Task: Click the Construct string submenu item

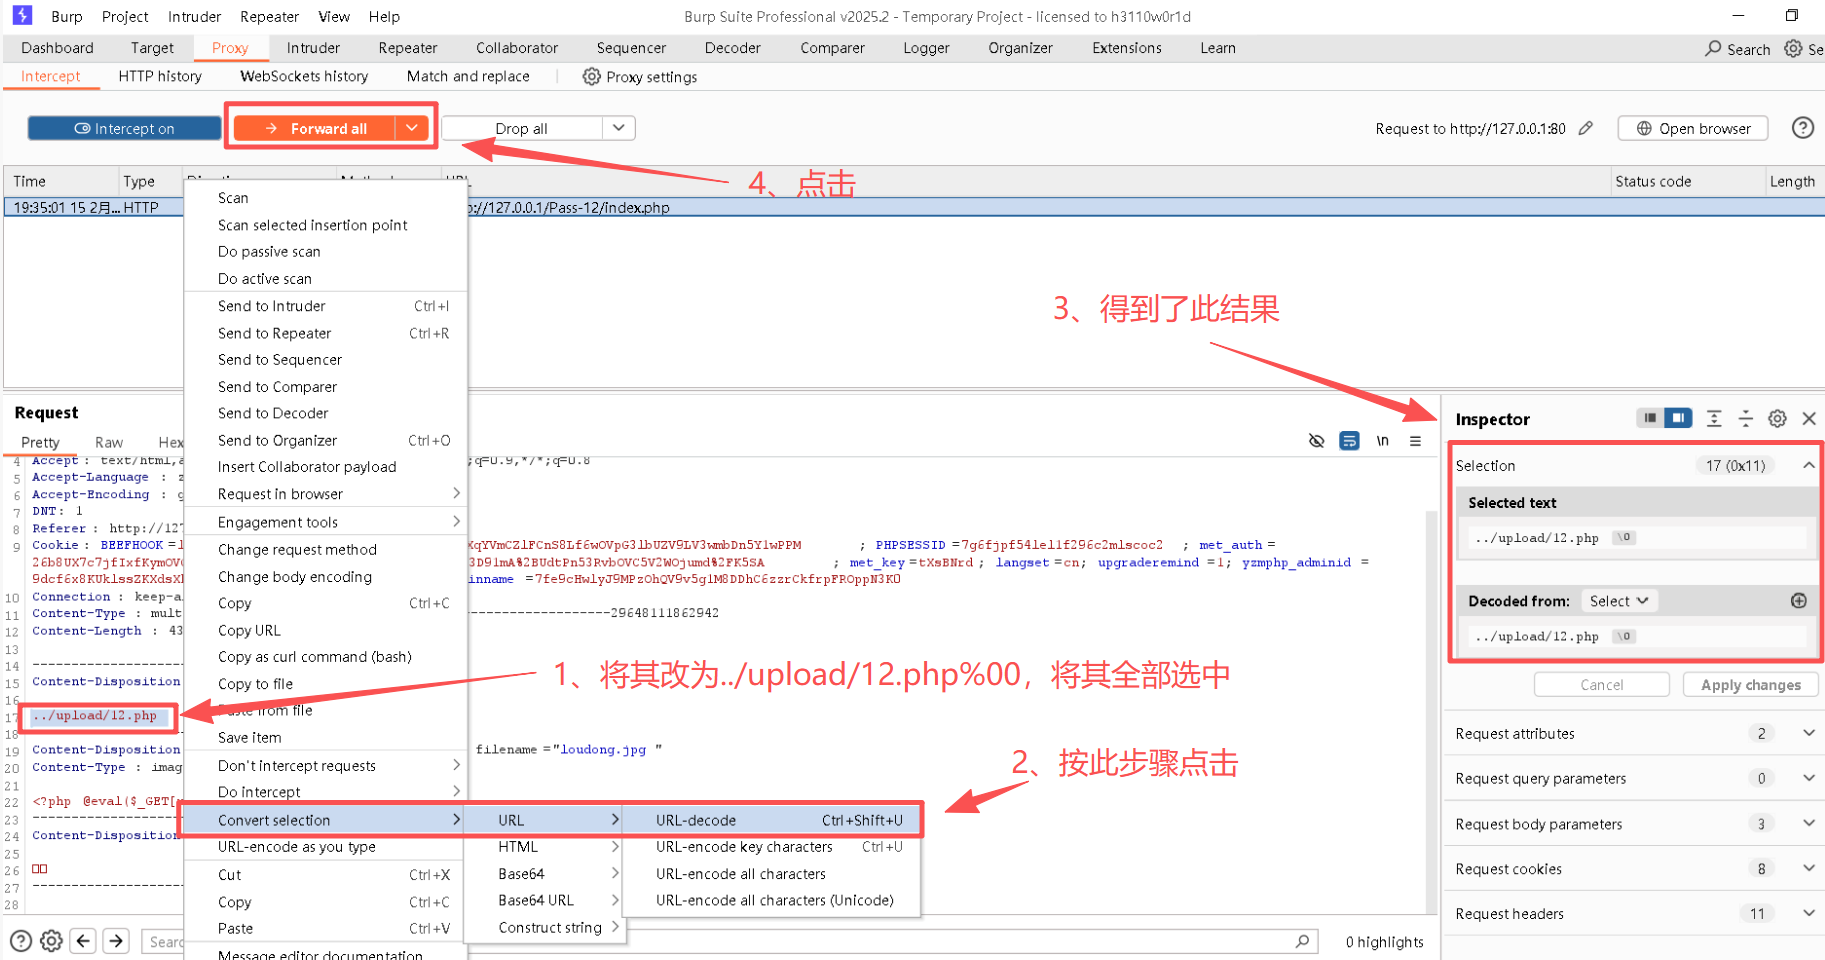Action: 544,928
